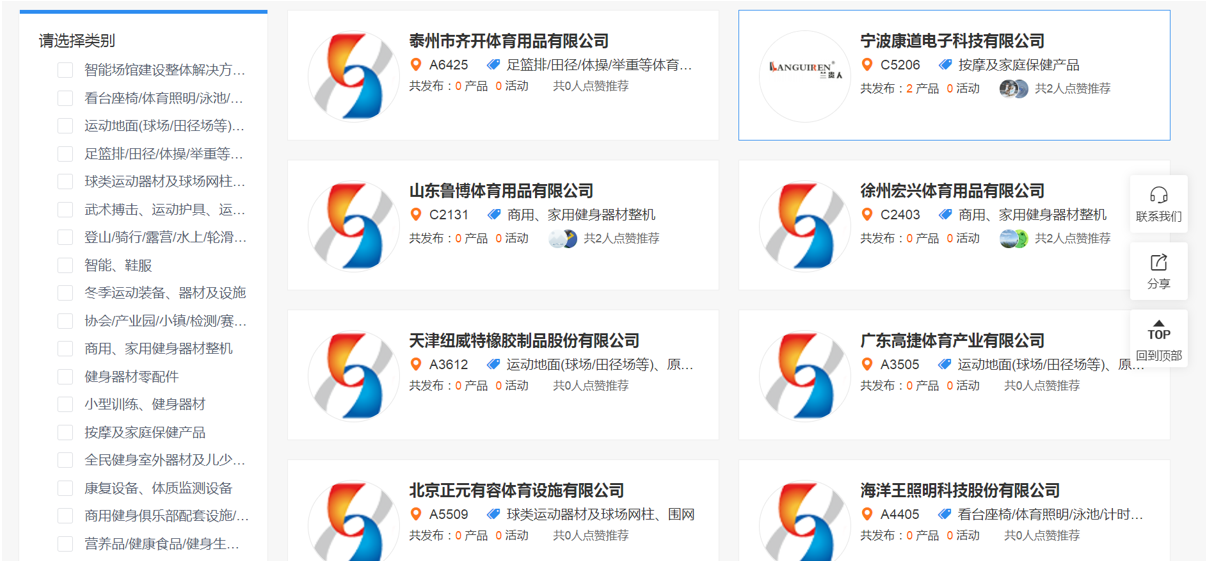Click the location pin icon beside C2131

416,215
